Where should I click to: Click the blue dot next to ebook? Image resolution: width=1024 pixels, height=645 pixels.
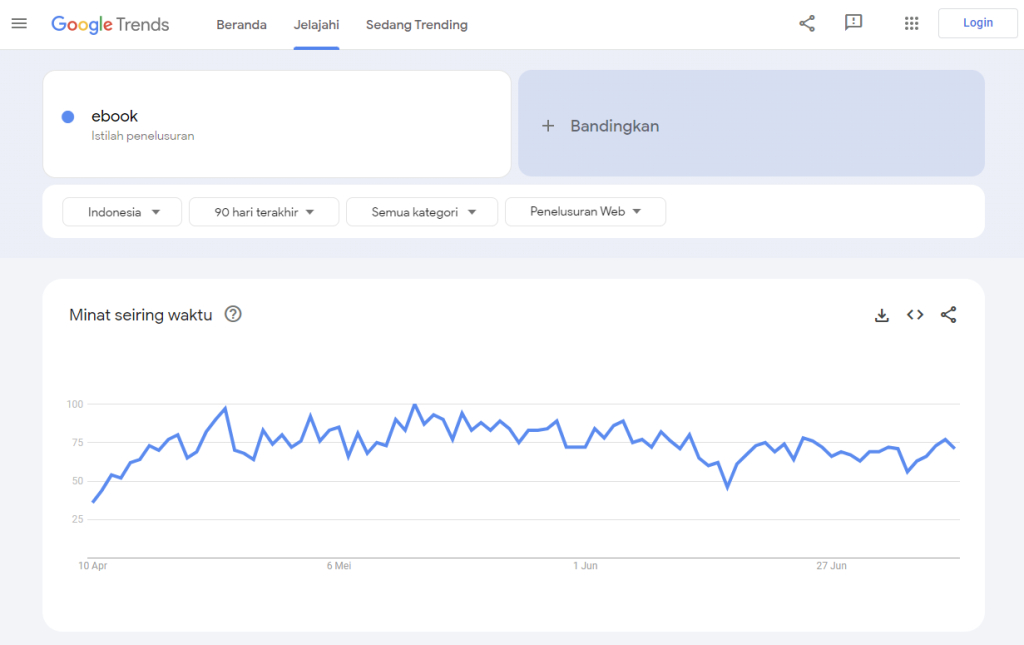pyautogui.click(x=67, y=117)
